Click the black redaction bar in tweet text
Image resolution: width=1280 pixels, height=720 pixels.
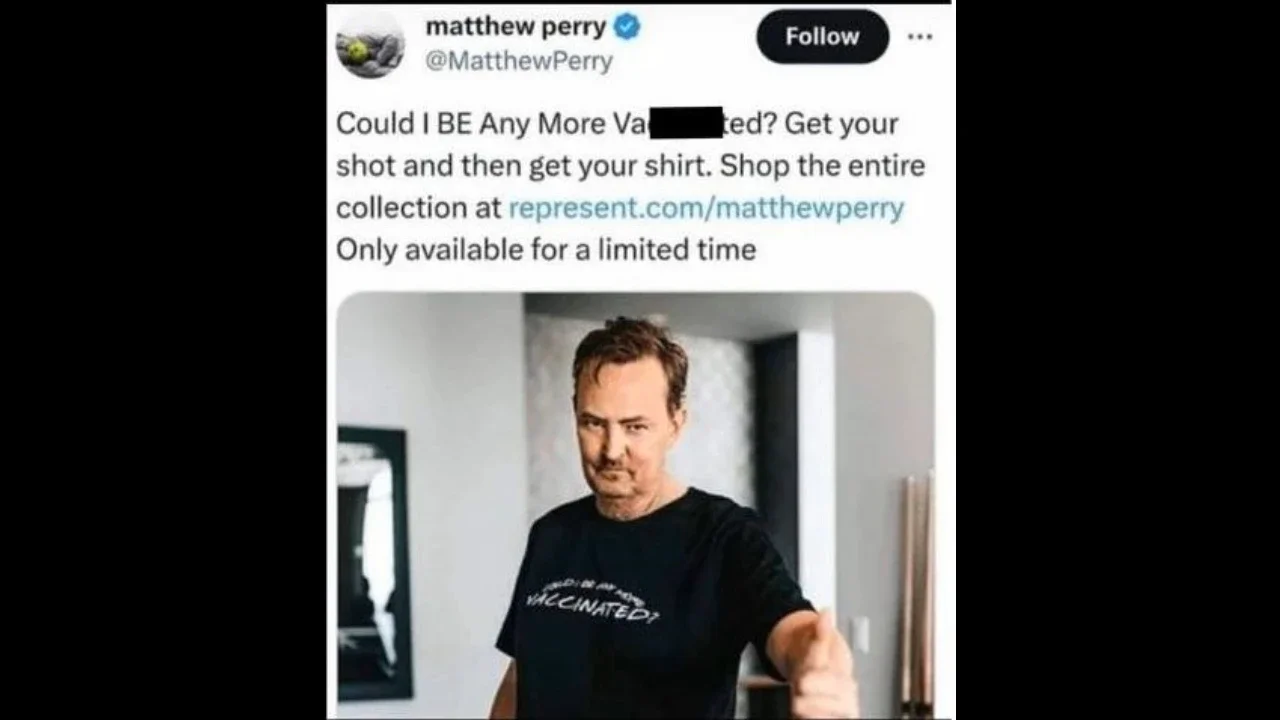pyautogui.click(x=685, y=122)
